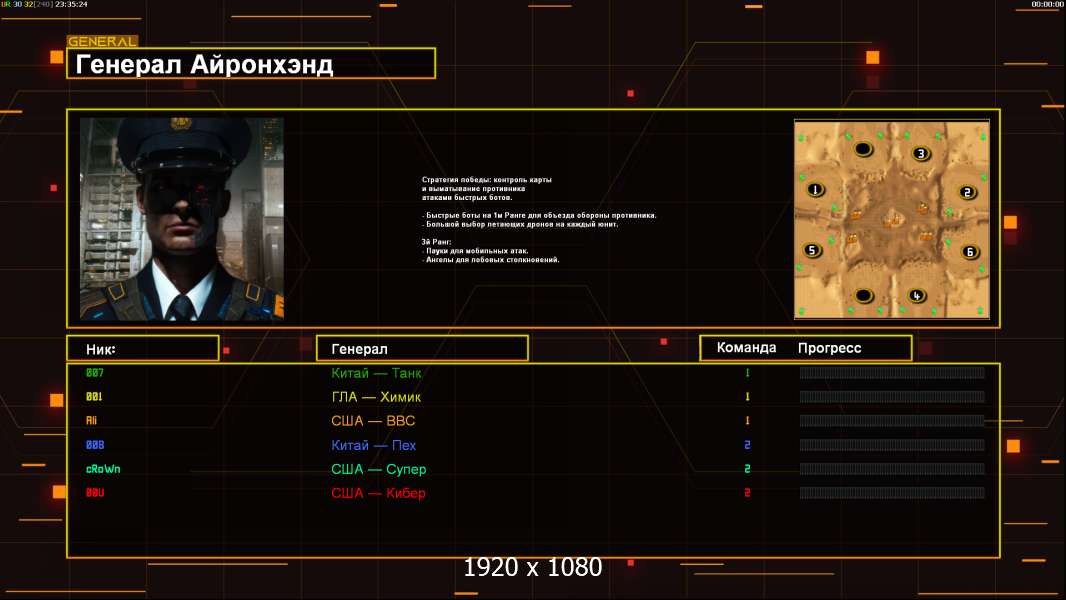
Task: Click США — Супер general entry
Action: pyautogui.click(x=378, y=469)
